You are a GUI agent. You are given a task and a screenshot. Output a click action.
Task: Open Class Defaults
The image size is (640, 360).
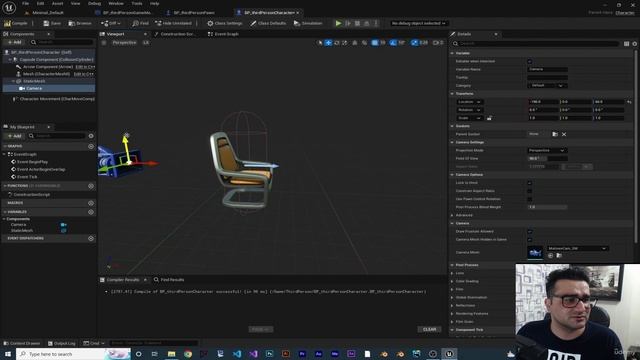click(268, 23)
